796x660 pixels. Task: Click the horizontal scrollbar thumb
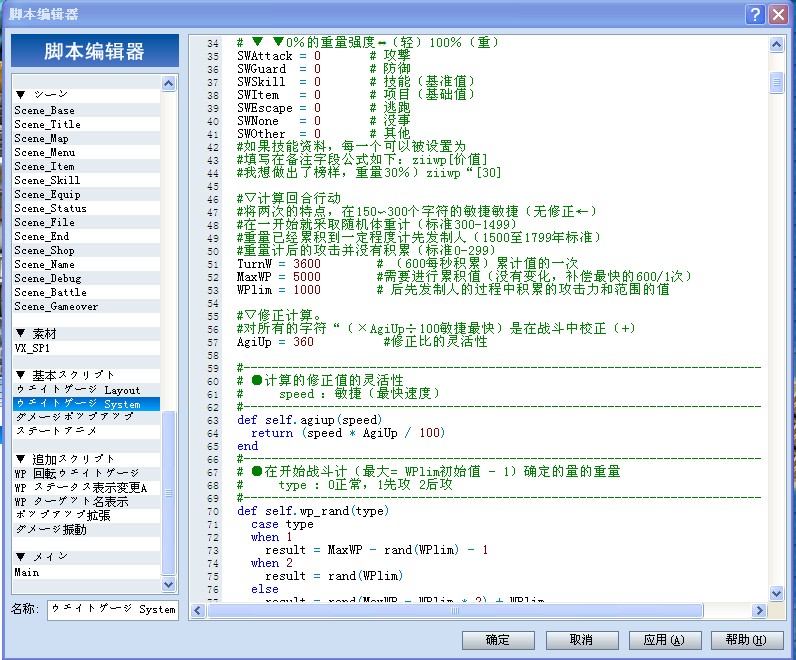point(455,610)
